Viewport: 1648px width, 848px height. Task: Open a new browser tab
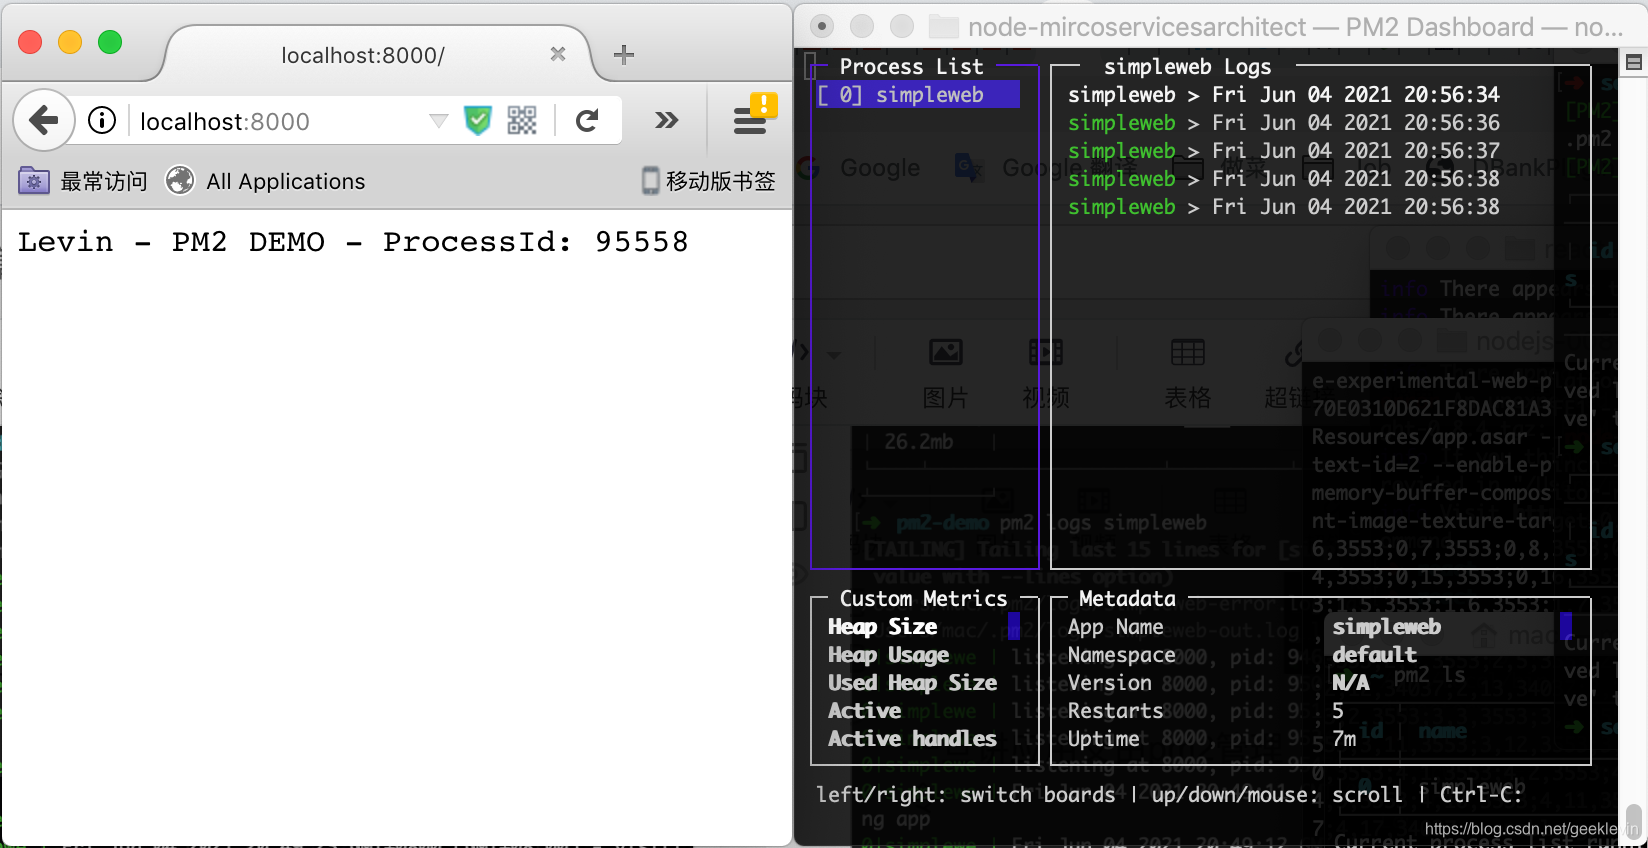[x=624, y=55]
